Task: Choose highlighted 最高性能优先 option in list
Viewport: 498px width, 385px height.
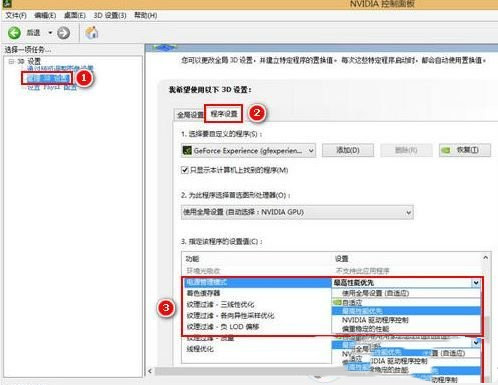Action: [406, 311]
